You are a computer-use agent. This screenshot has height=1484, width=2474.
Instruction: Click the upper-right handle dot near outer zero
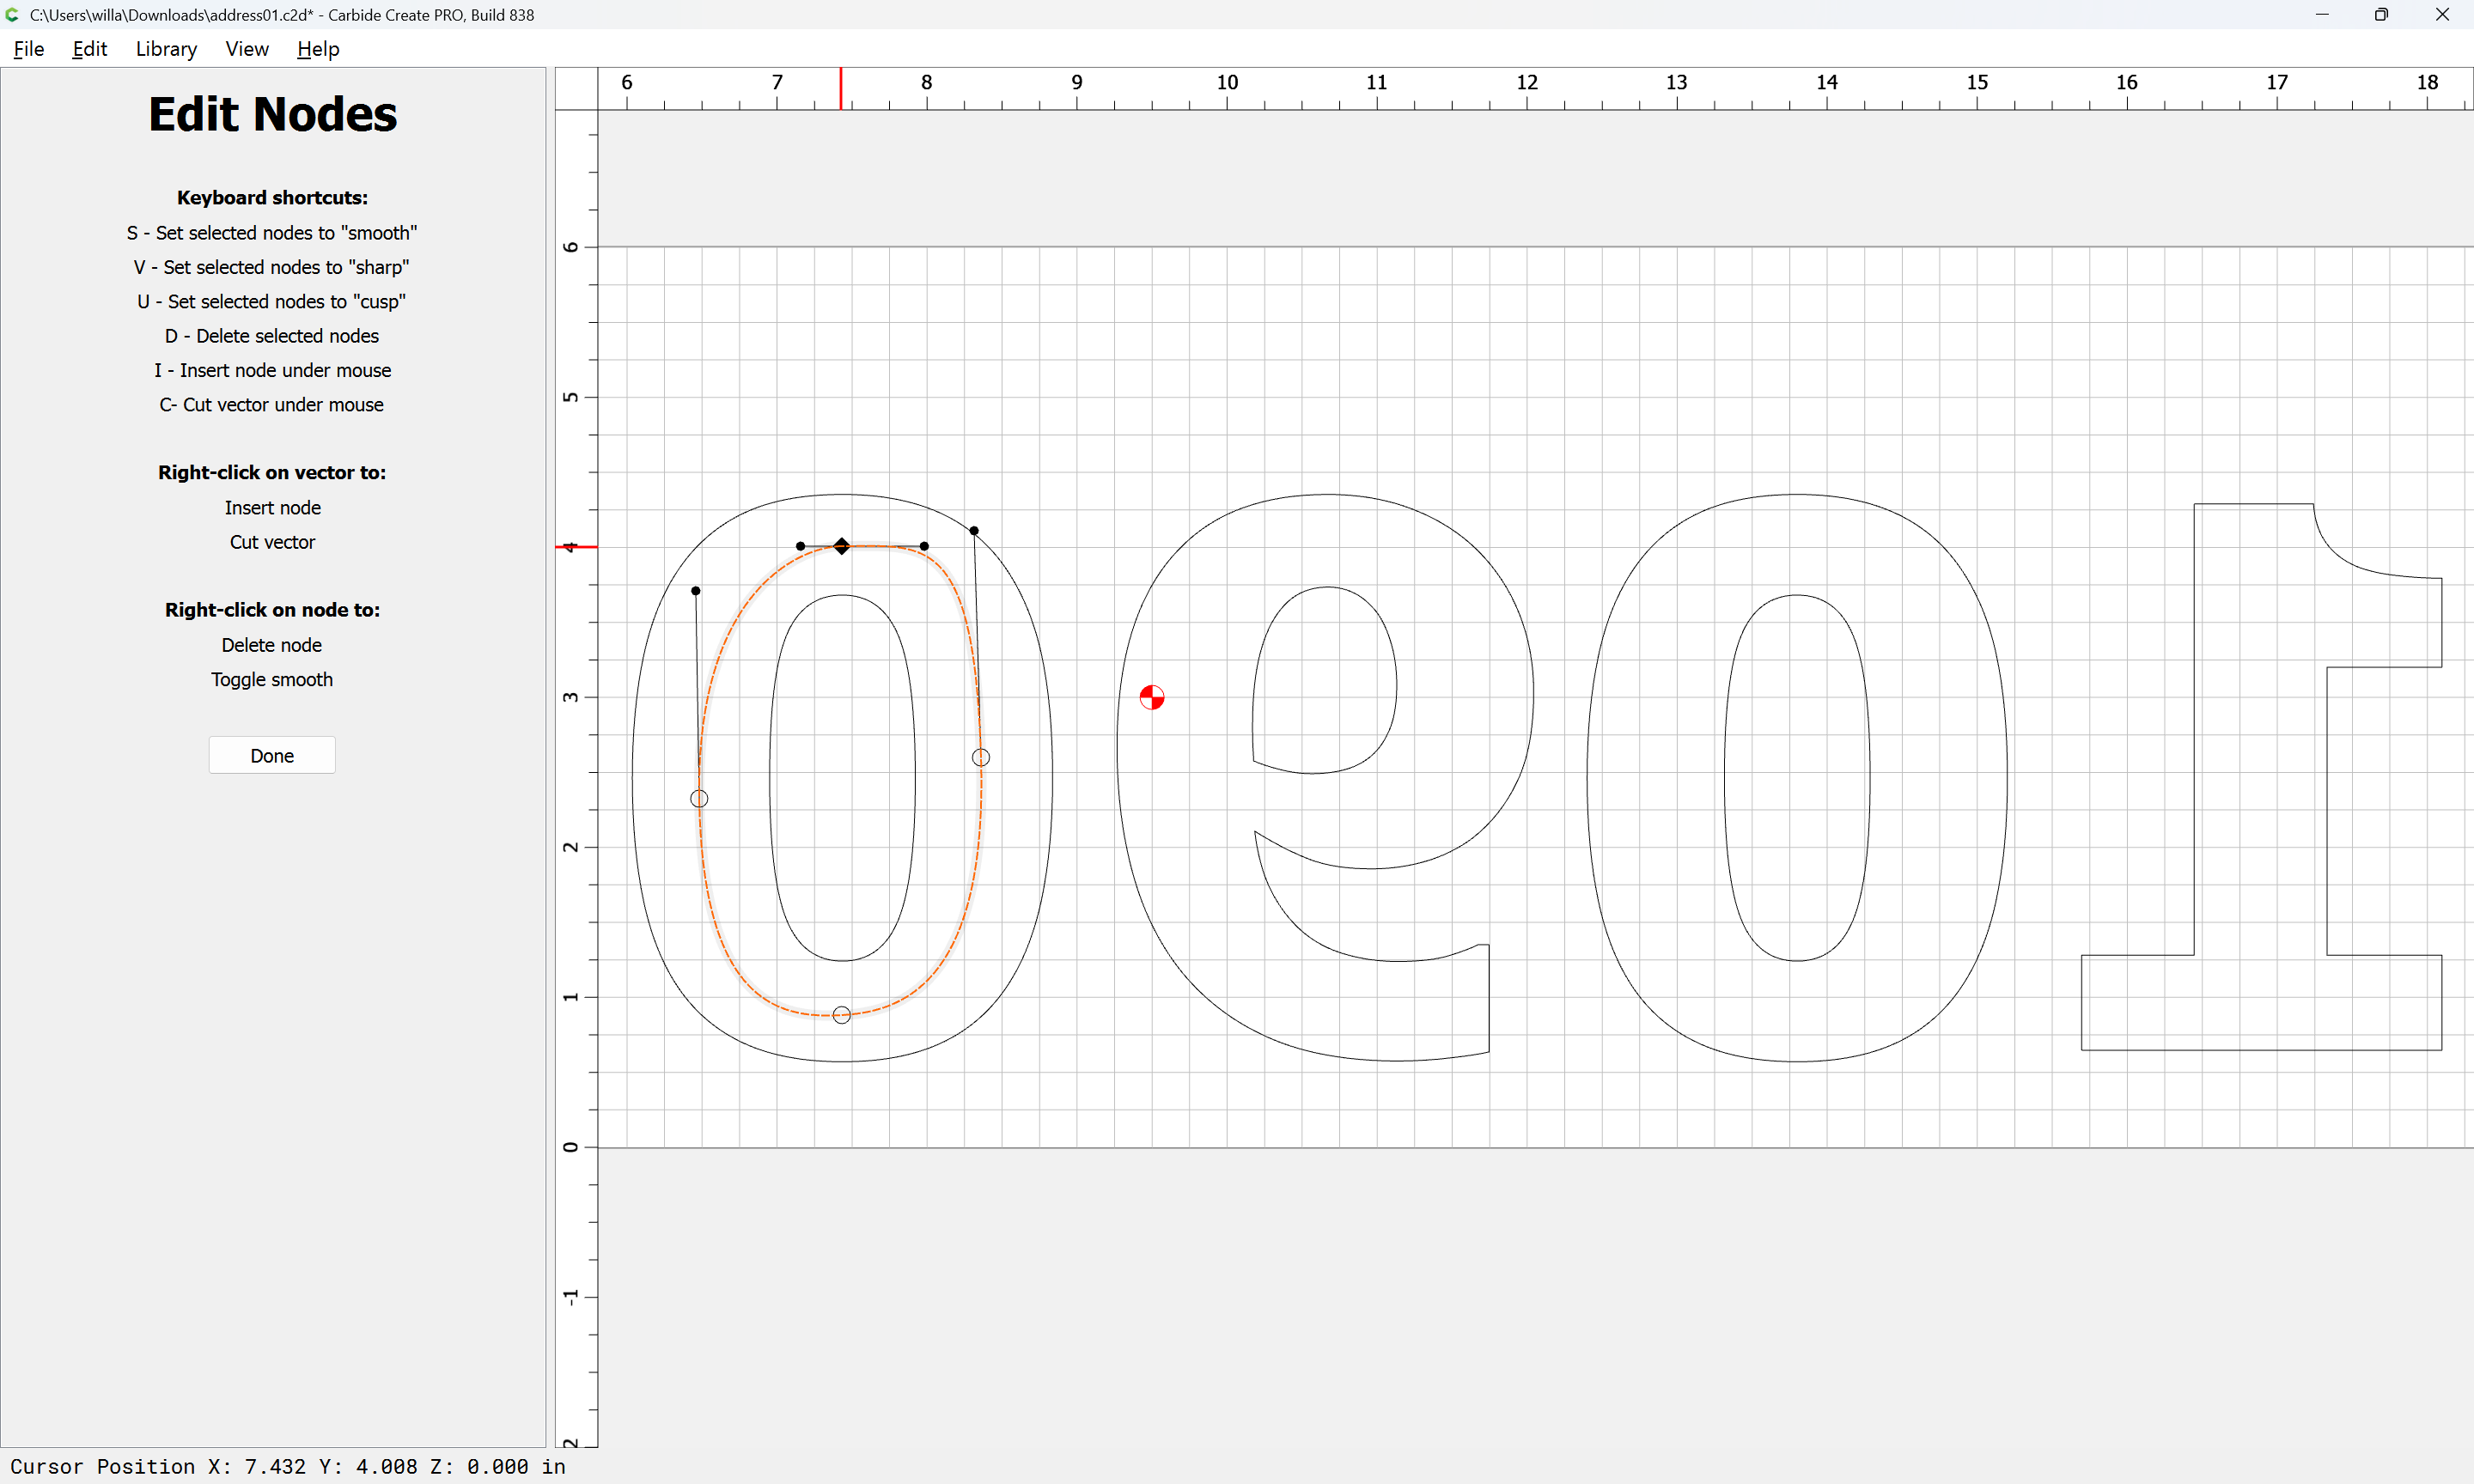(x=974, y=531)
